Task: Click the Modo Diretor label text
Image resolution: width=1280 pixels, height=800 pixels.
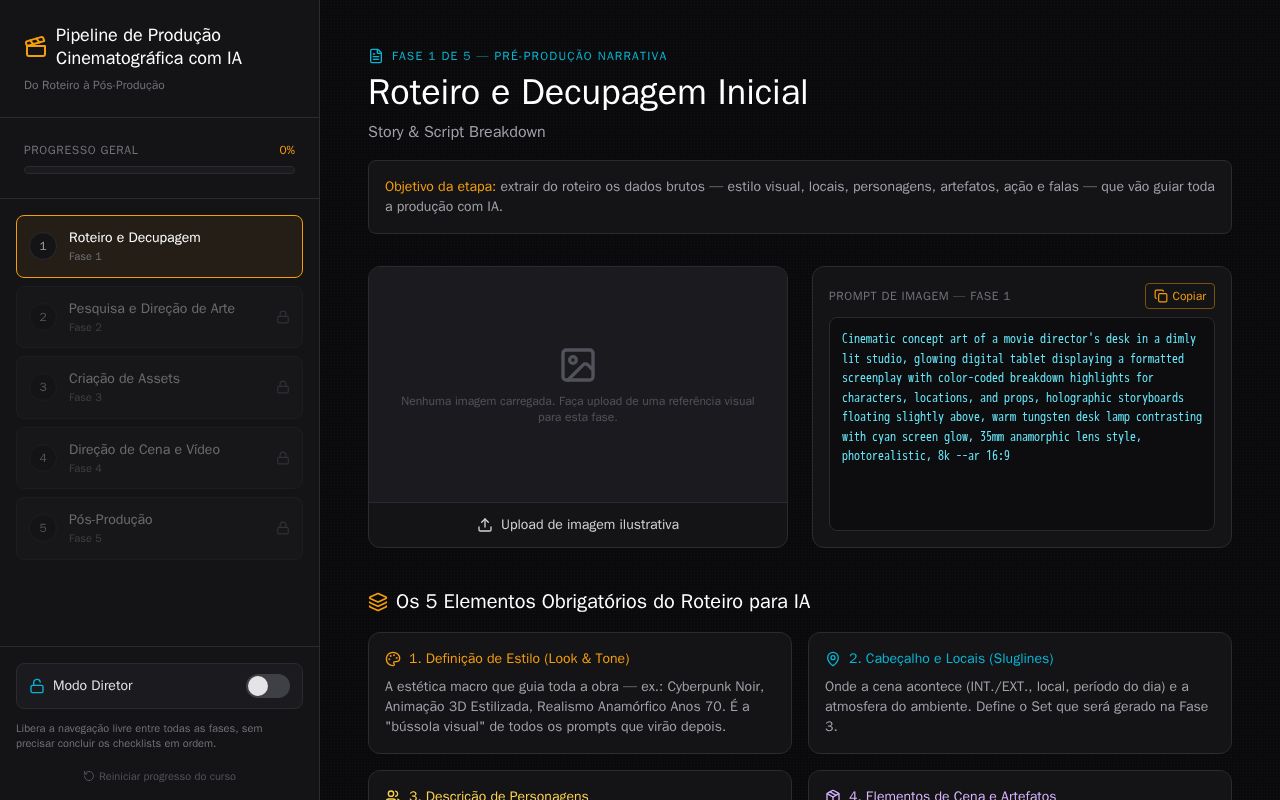Action: pyautogui.click(x=93, y=686)
